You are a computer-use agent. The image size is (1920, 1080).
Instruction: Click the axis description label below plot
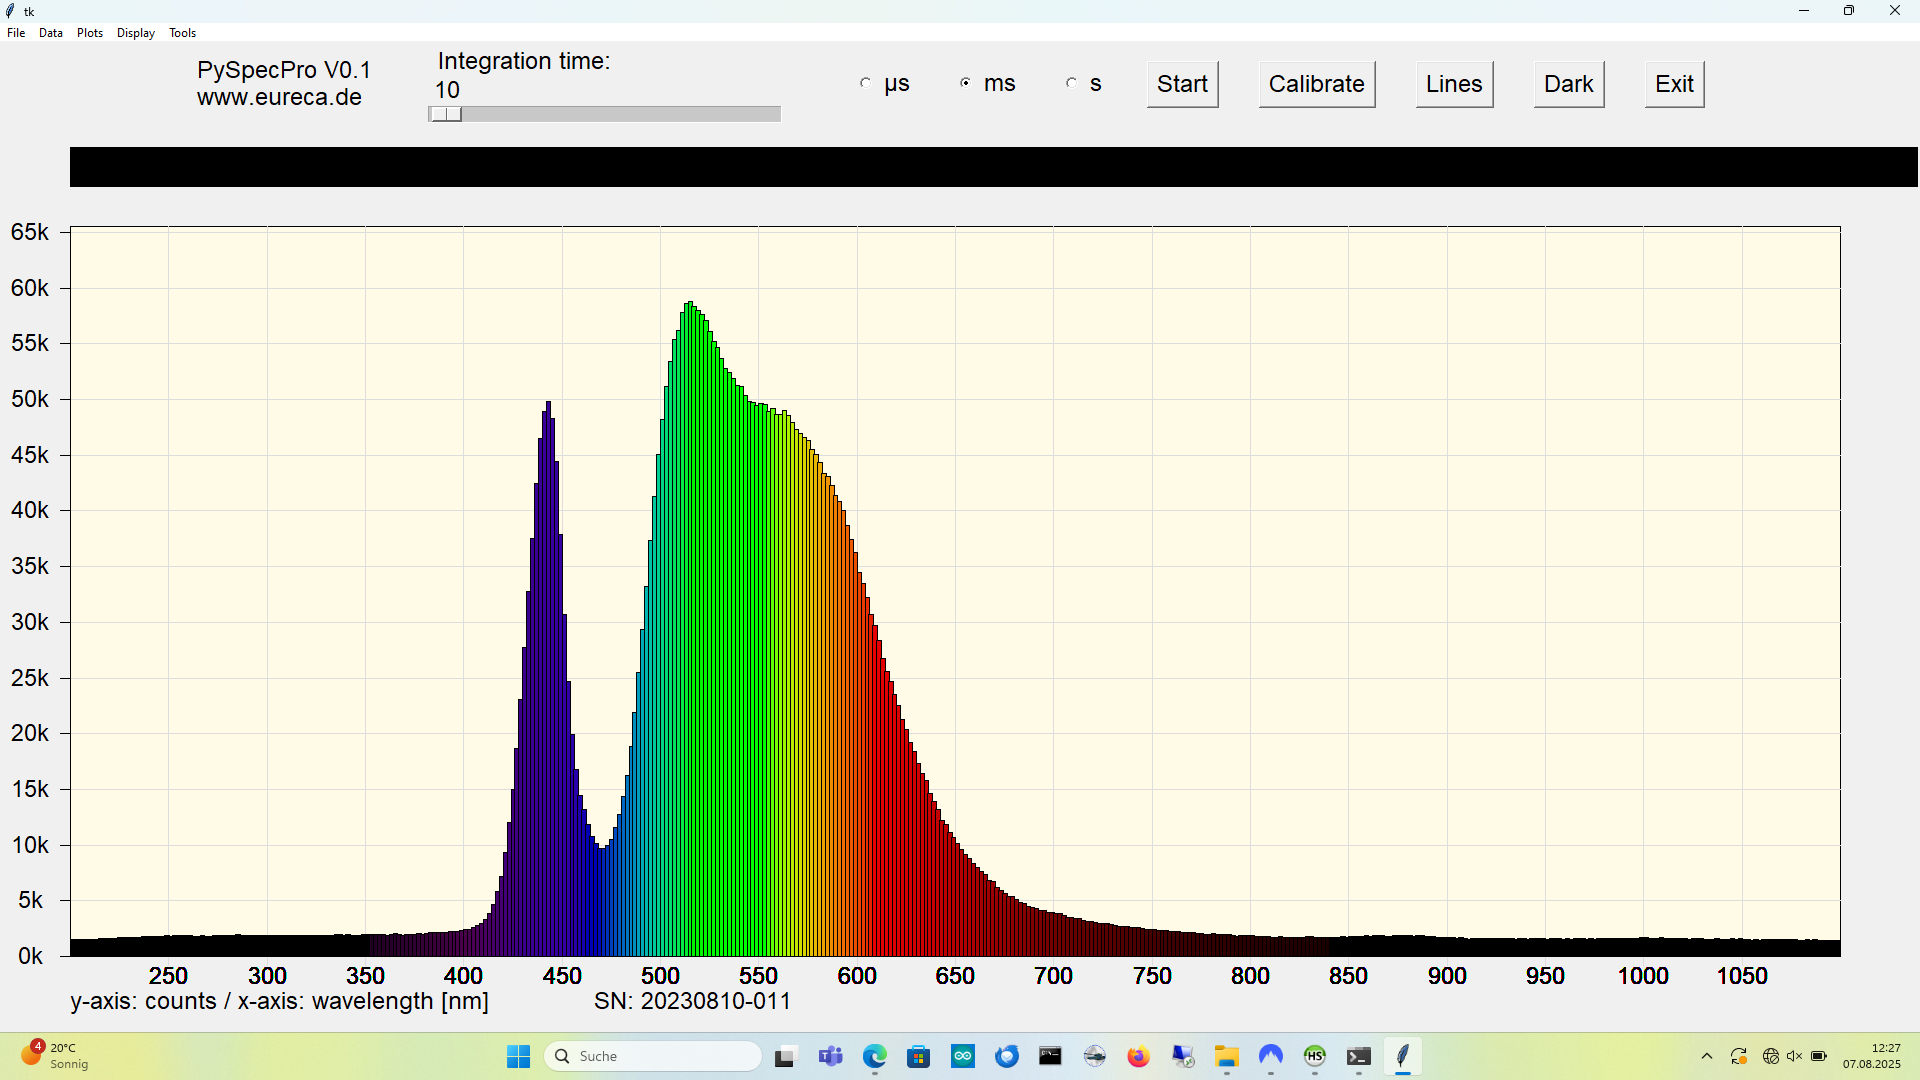click(279, 1001)
